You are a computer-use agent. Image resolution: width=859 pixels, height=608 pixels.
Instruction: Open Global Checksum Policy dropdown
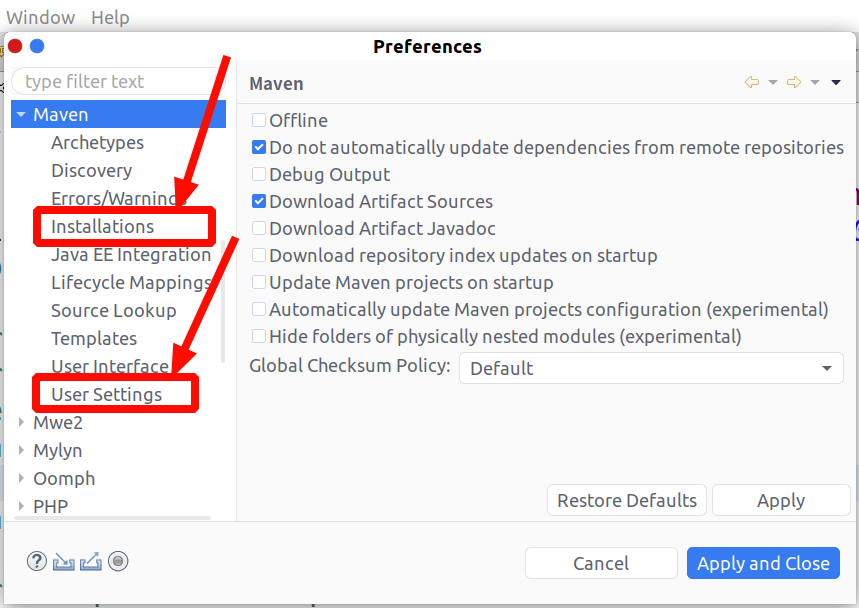pyautogui.click(x=651, y=368)
